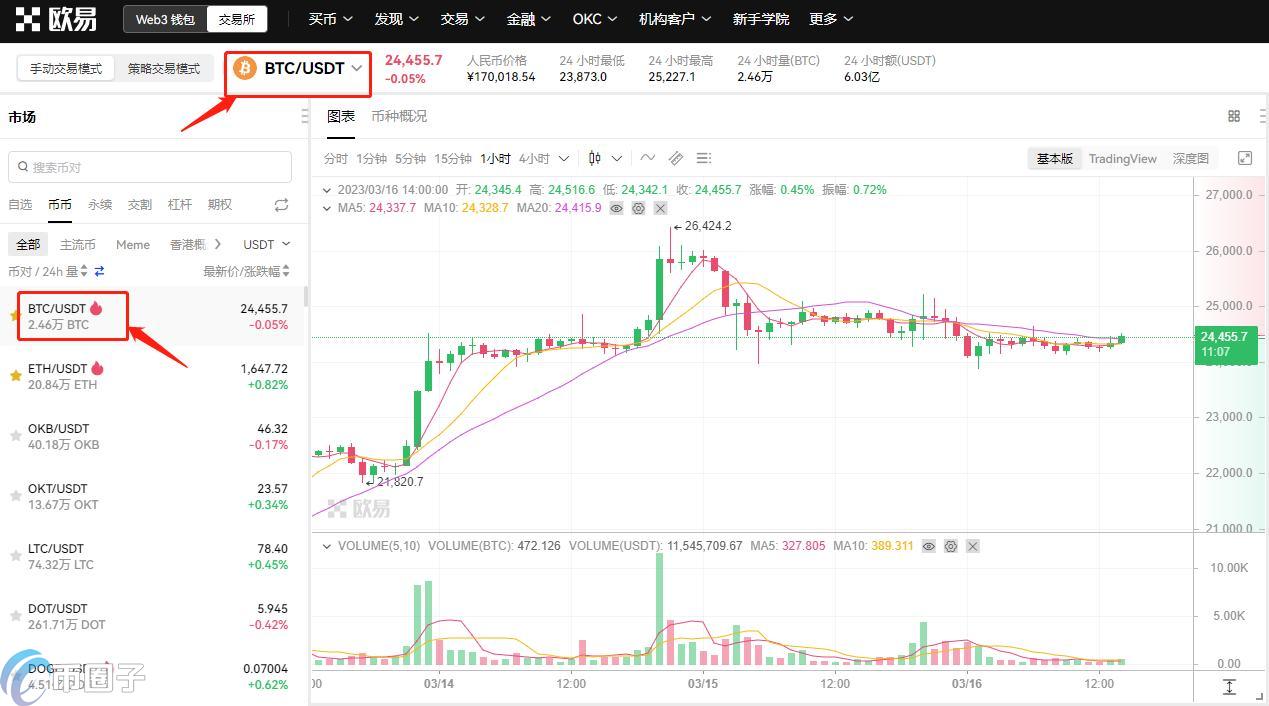
Task: Click the market list scrollbar
Action: click(306, 297)
